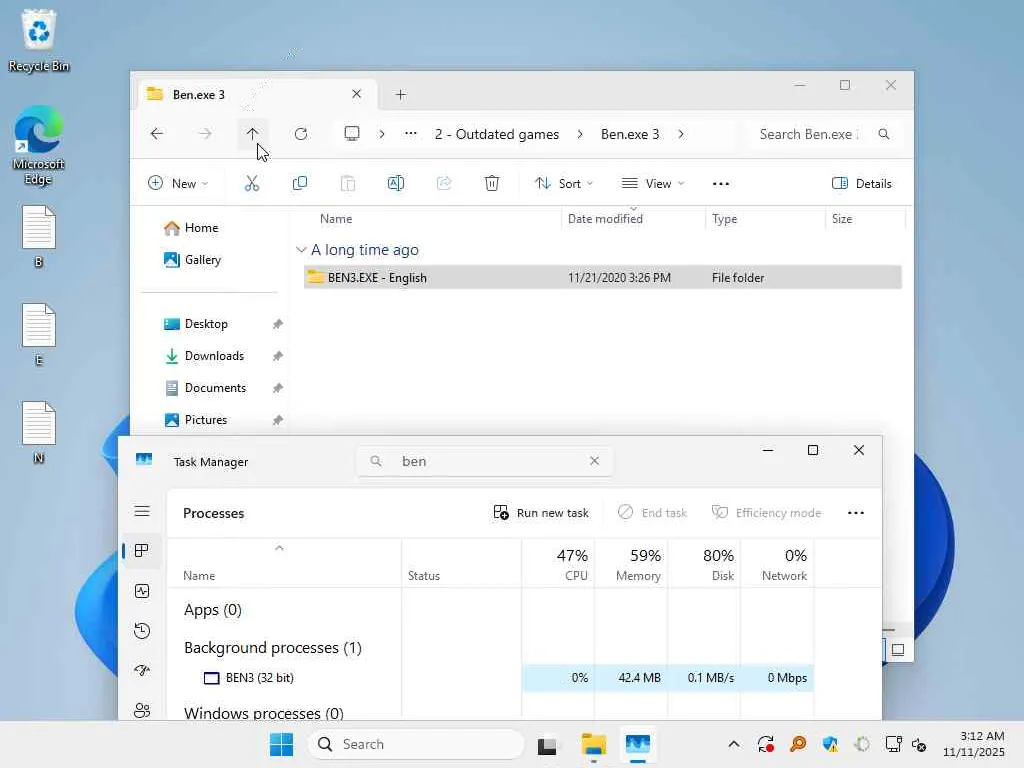
Task: Copy the selected folder
Action: [300, 184]
